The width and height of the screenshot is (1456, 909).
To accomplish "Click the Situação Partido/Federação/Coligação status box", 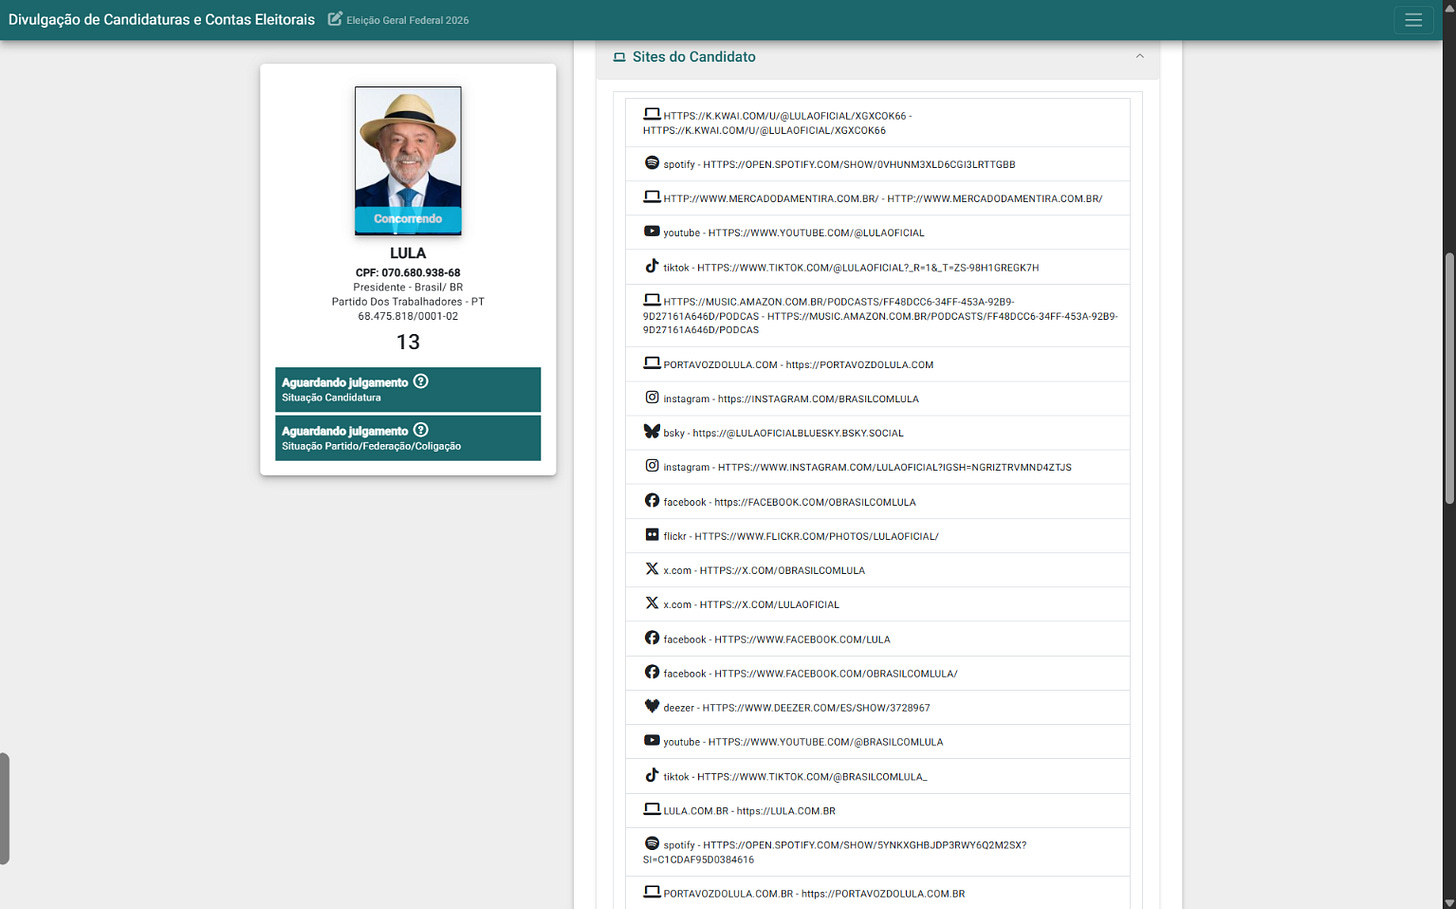I will click(x=408, y=438).
